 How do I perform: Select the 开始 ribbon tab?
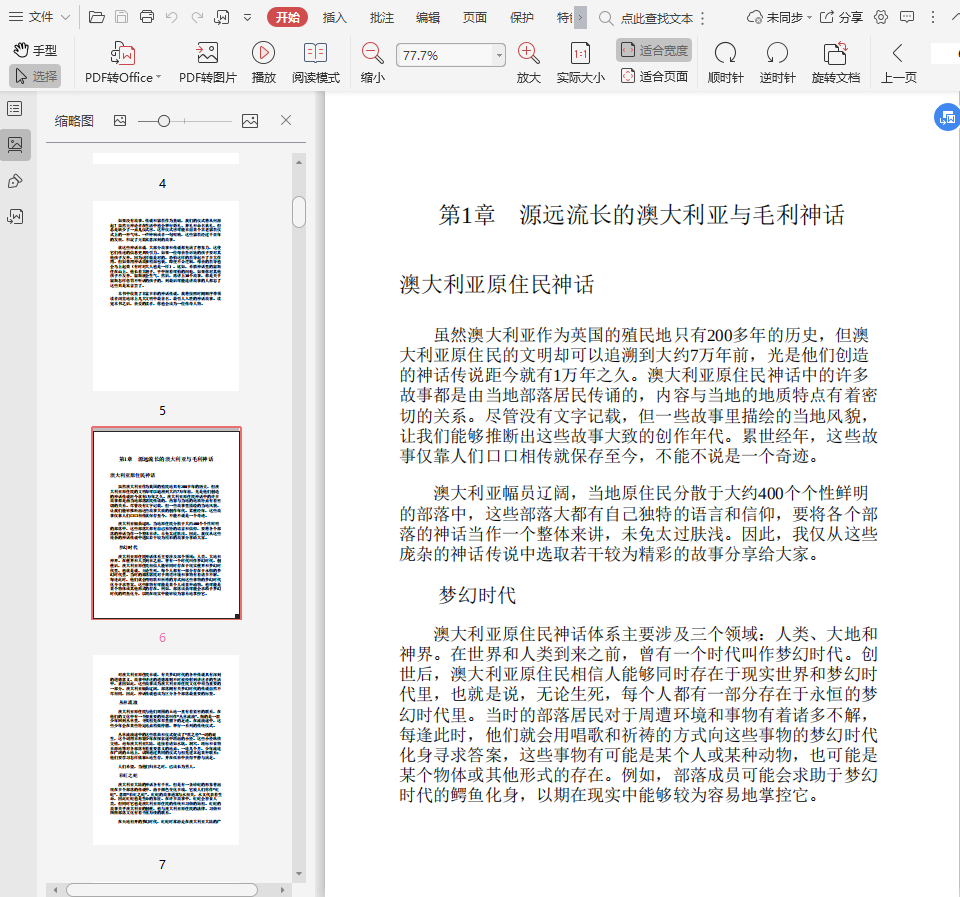tap(287, 18)
